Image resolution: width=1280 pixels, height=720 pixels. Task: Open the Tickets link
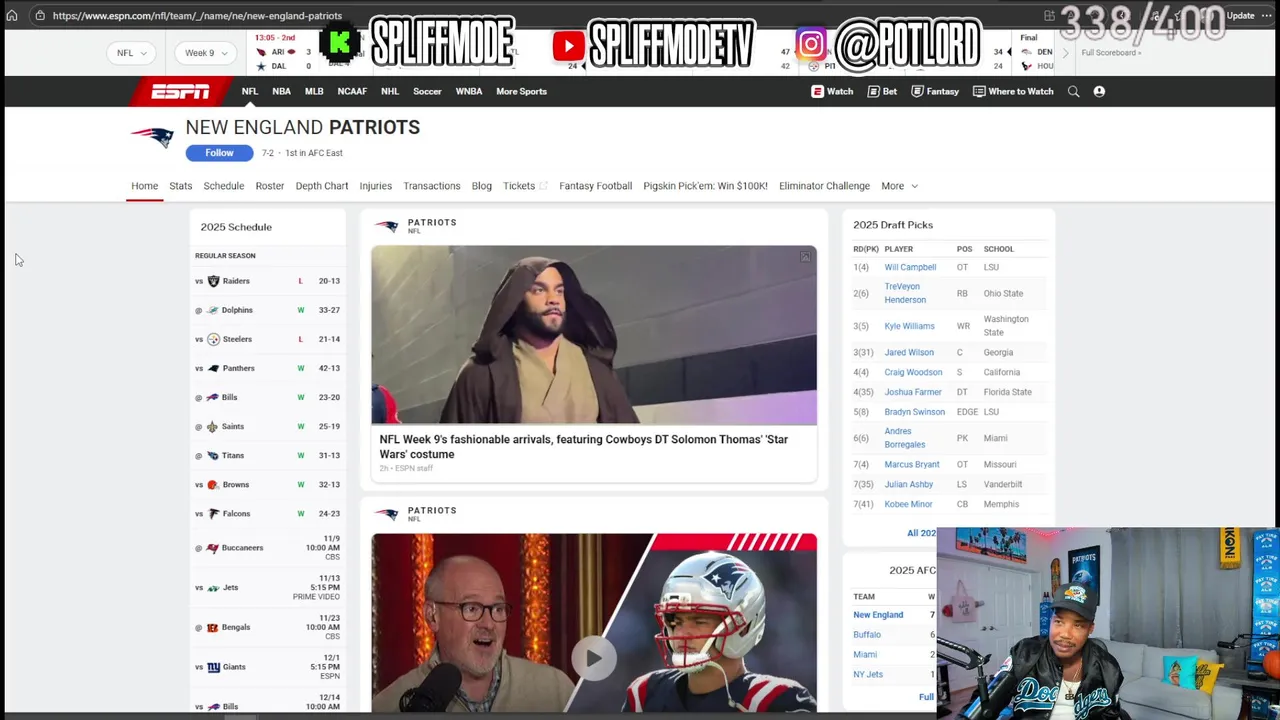point(525,186)
